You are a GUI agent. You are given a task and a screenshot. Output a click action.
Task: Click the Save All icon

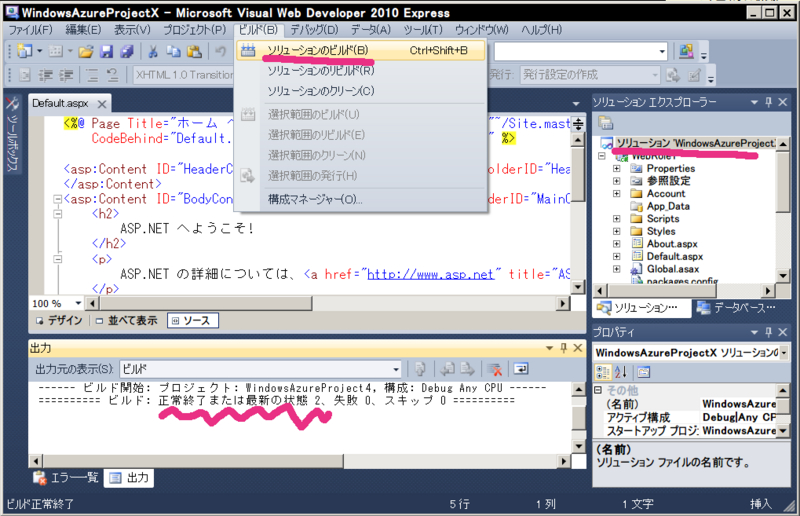[127, 51]
